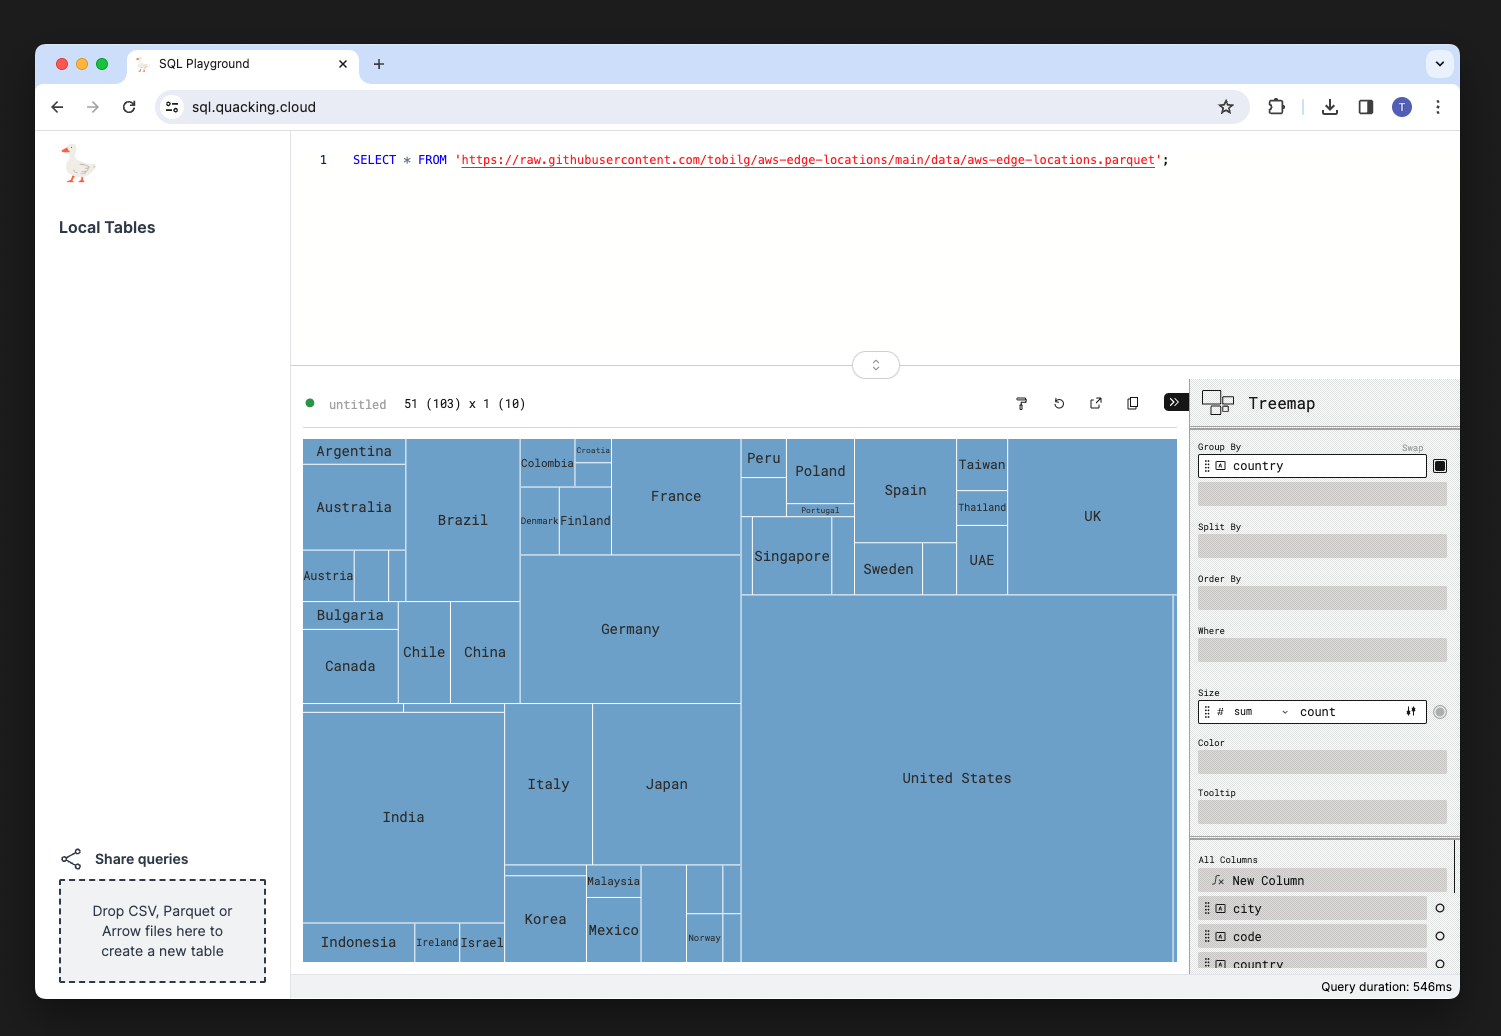This screenshot has height=1036, width=1501.
Task: Close the SQL Playground tab
Action: click(x=343, y=64)
